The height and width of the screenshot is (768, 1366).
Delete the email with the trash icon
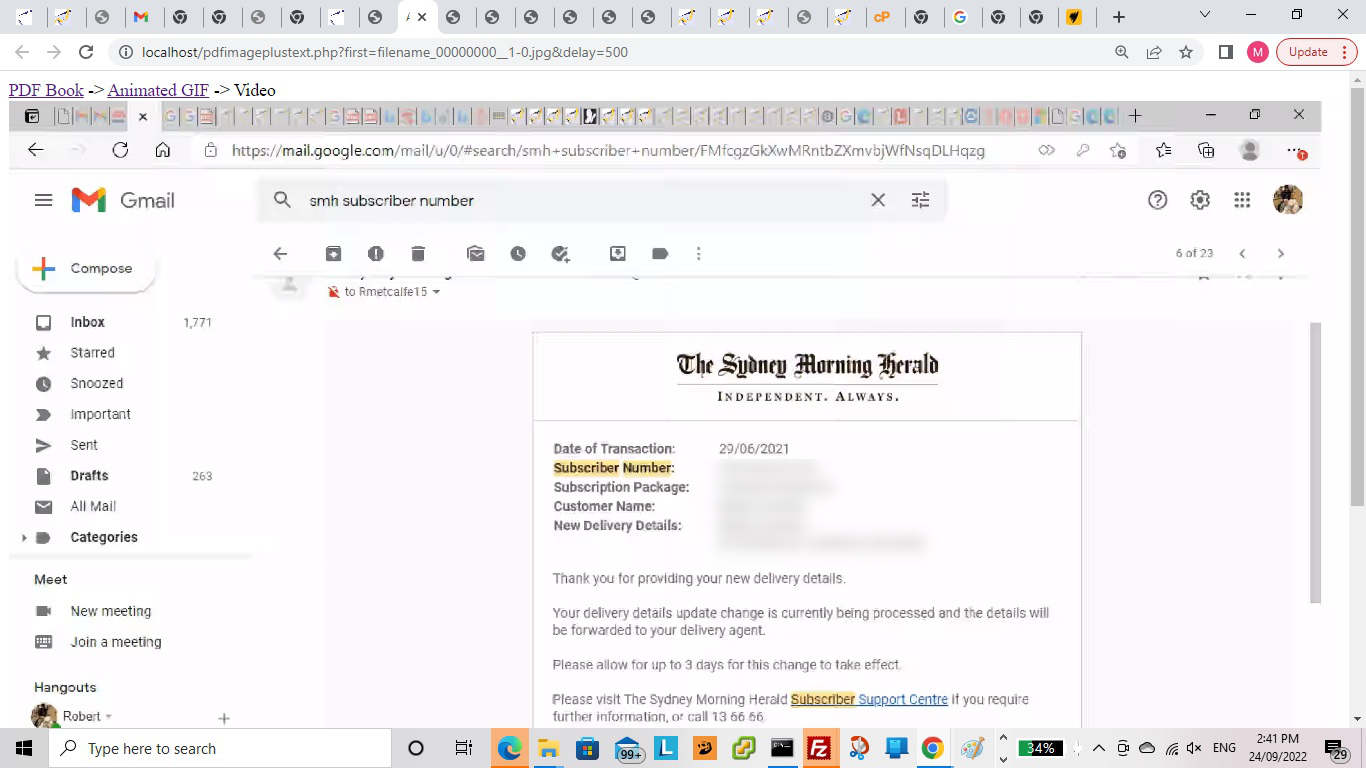click(418, 254)
